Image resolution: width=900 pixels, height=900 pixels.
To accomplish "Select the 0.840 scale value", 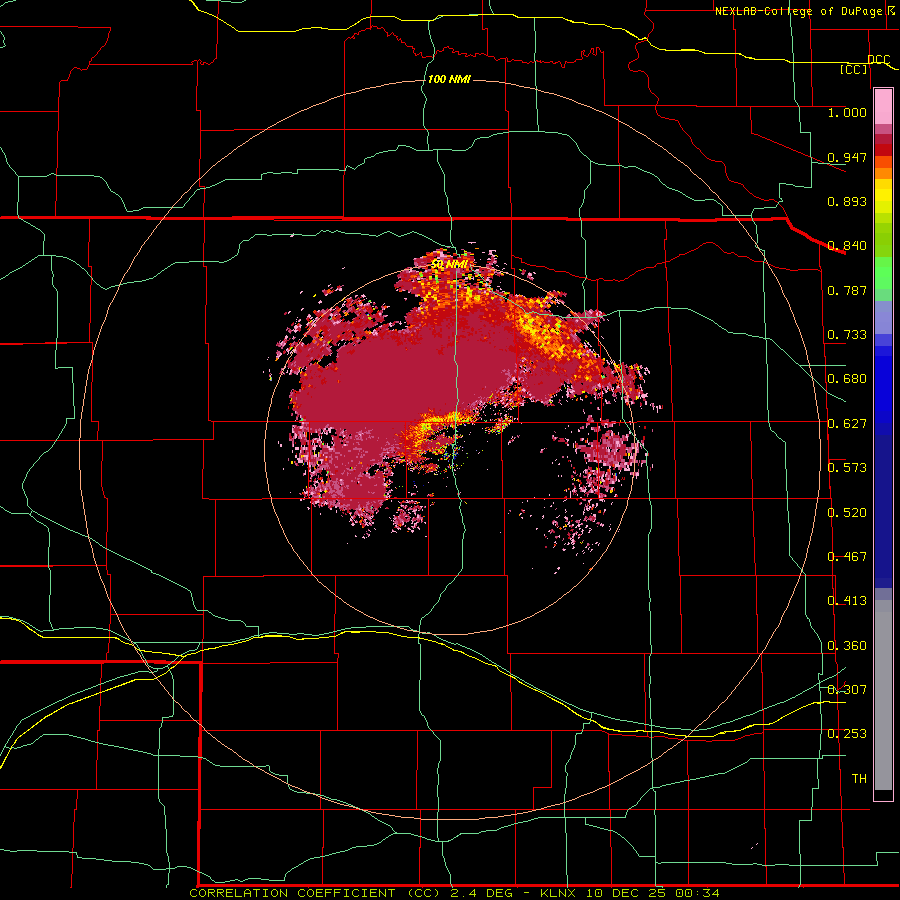I will pos(847,246).
